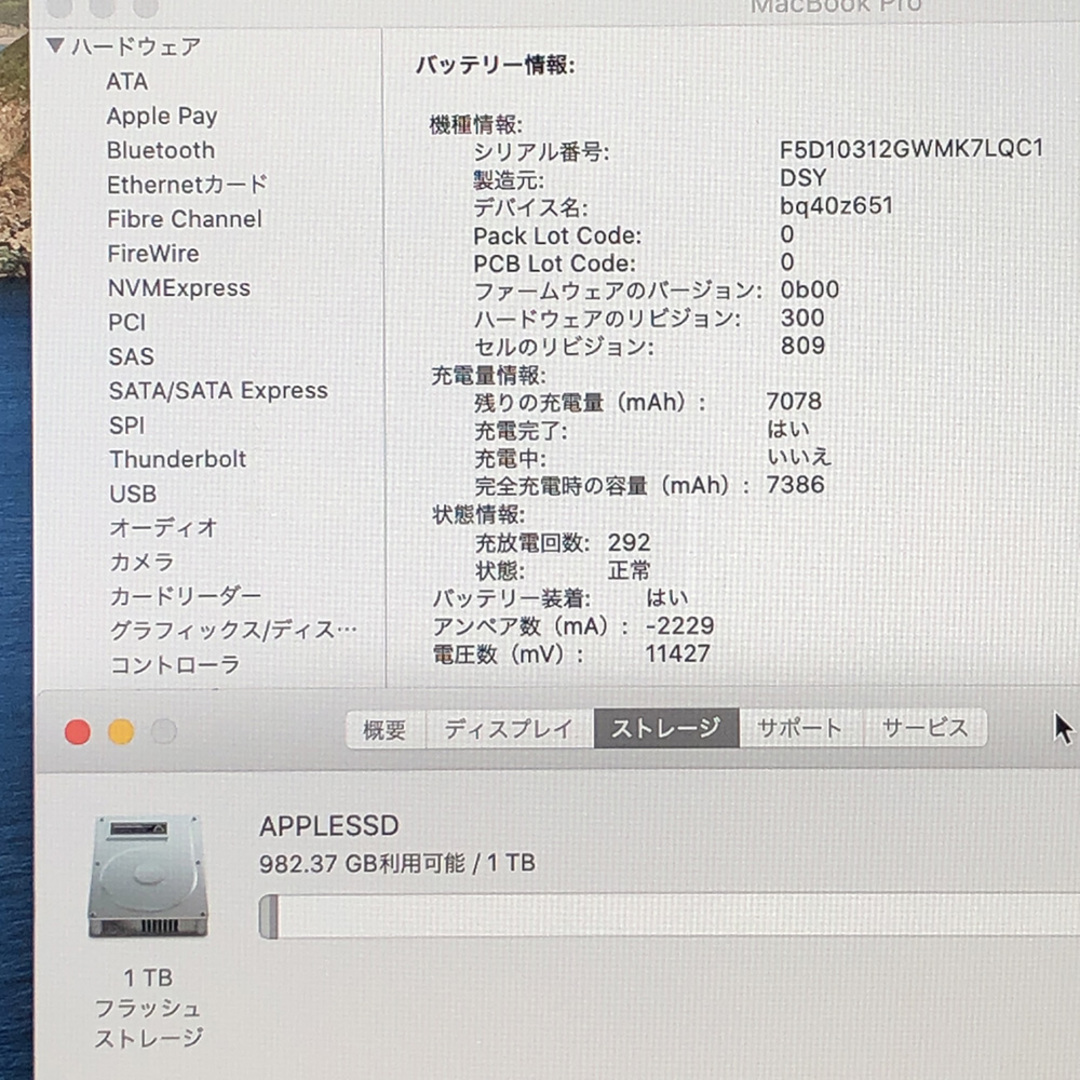Select グラフィックス/ディス… entry

pos(233,630)
